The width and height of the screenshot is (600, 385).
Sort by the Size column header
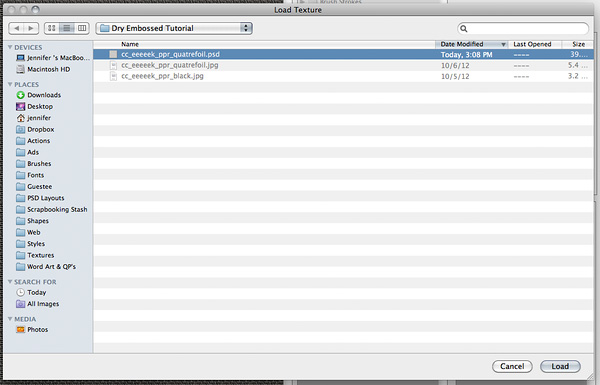pos(578,44)
